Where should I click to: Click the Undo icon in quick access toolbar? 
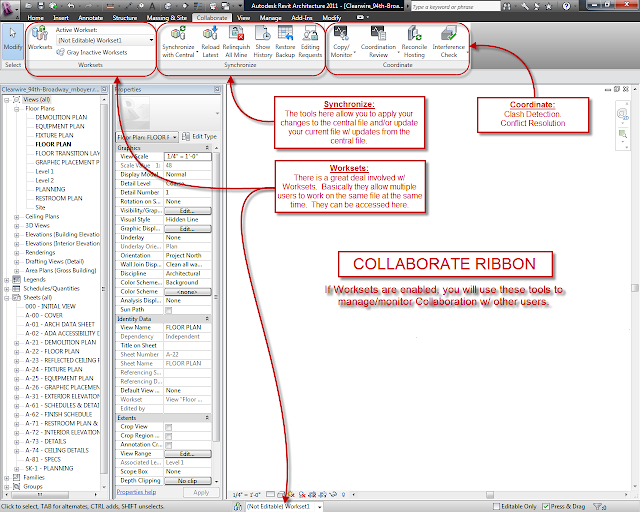click(x=71, y=6)
